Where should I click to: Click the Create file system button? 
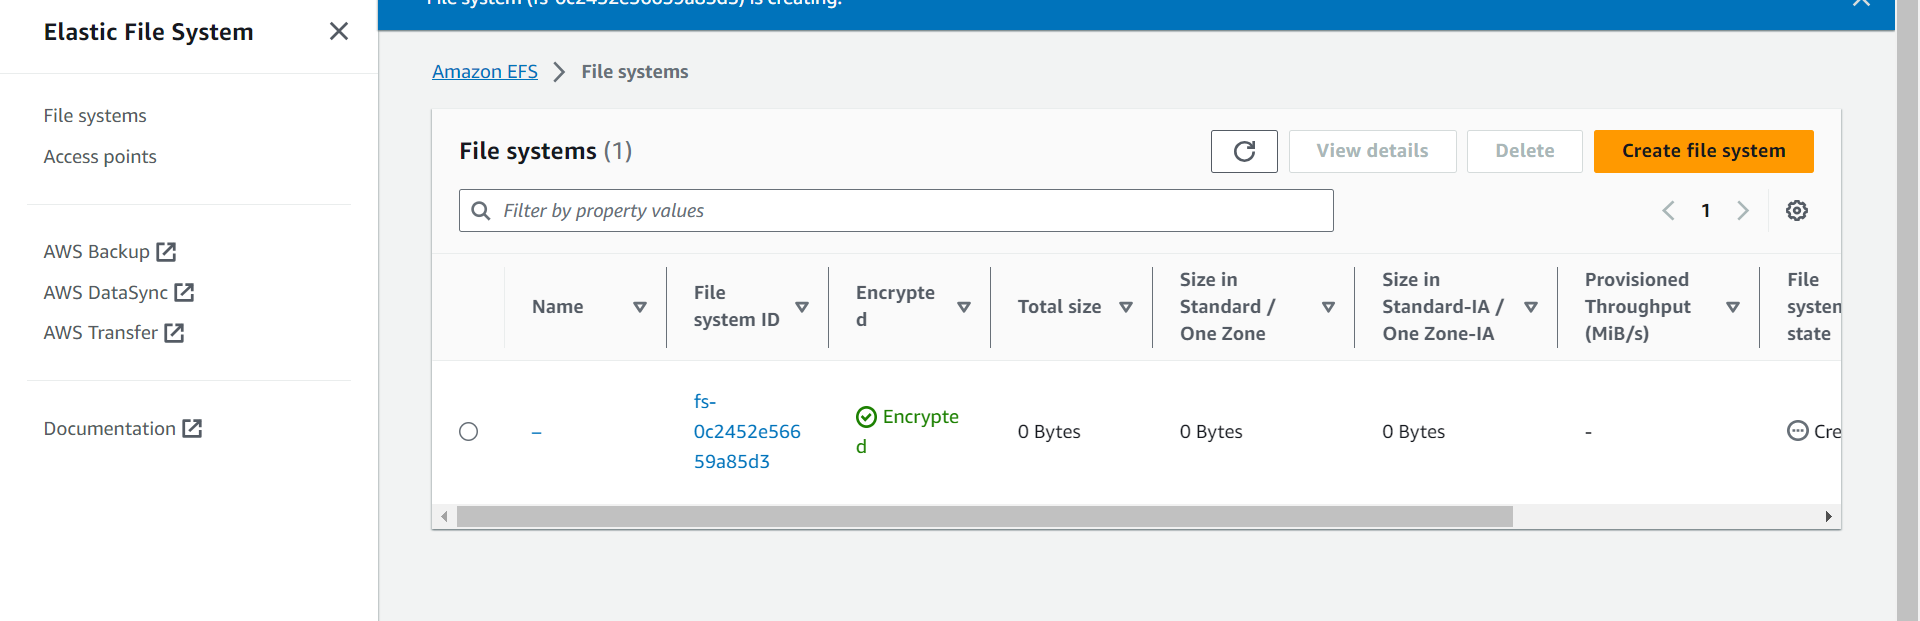pos(1703,151)
